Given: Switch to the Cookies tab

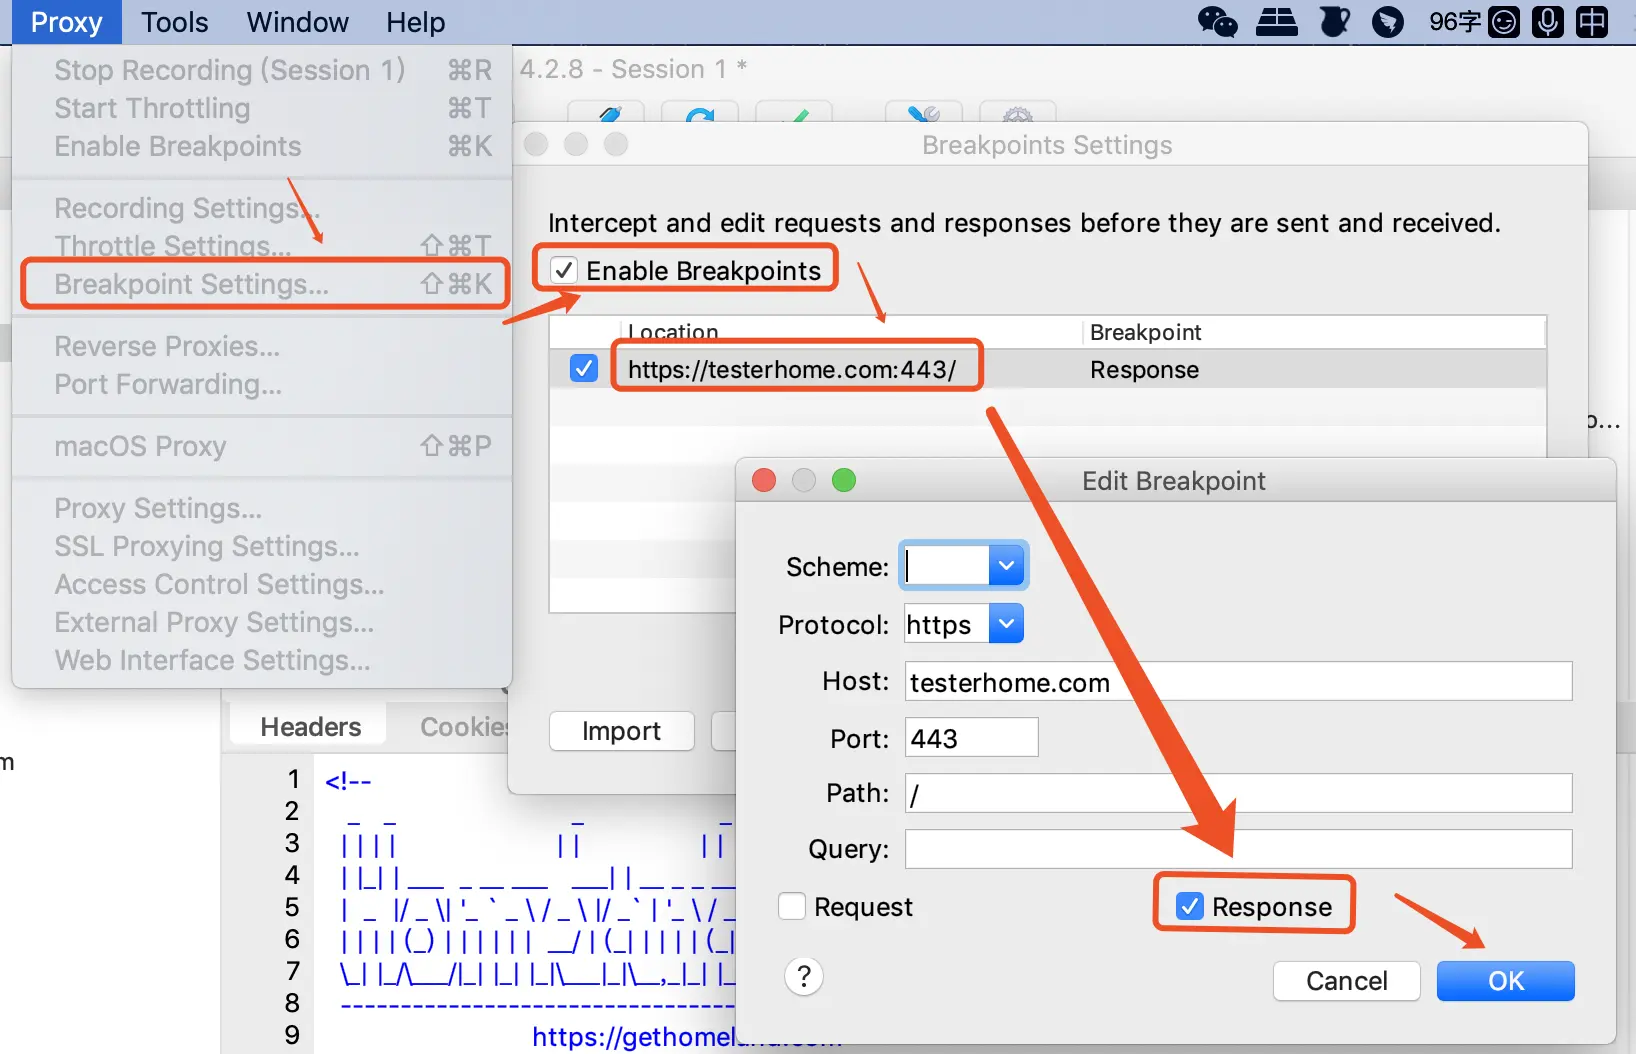Looking at the screenshot, I should (x=464, y=727).
